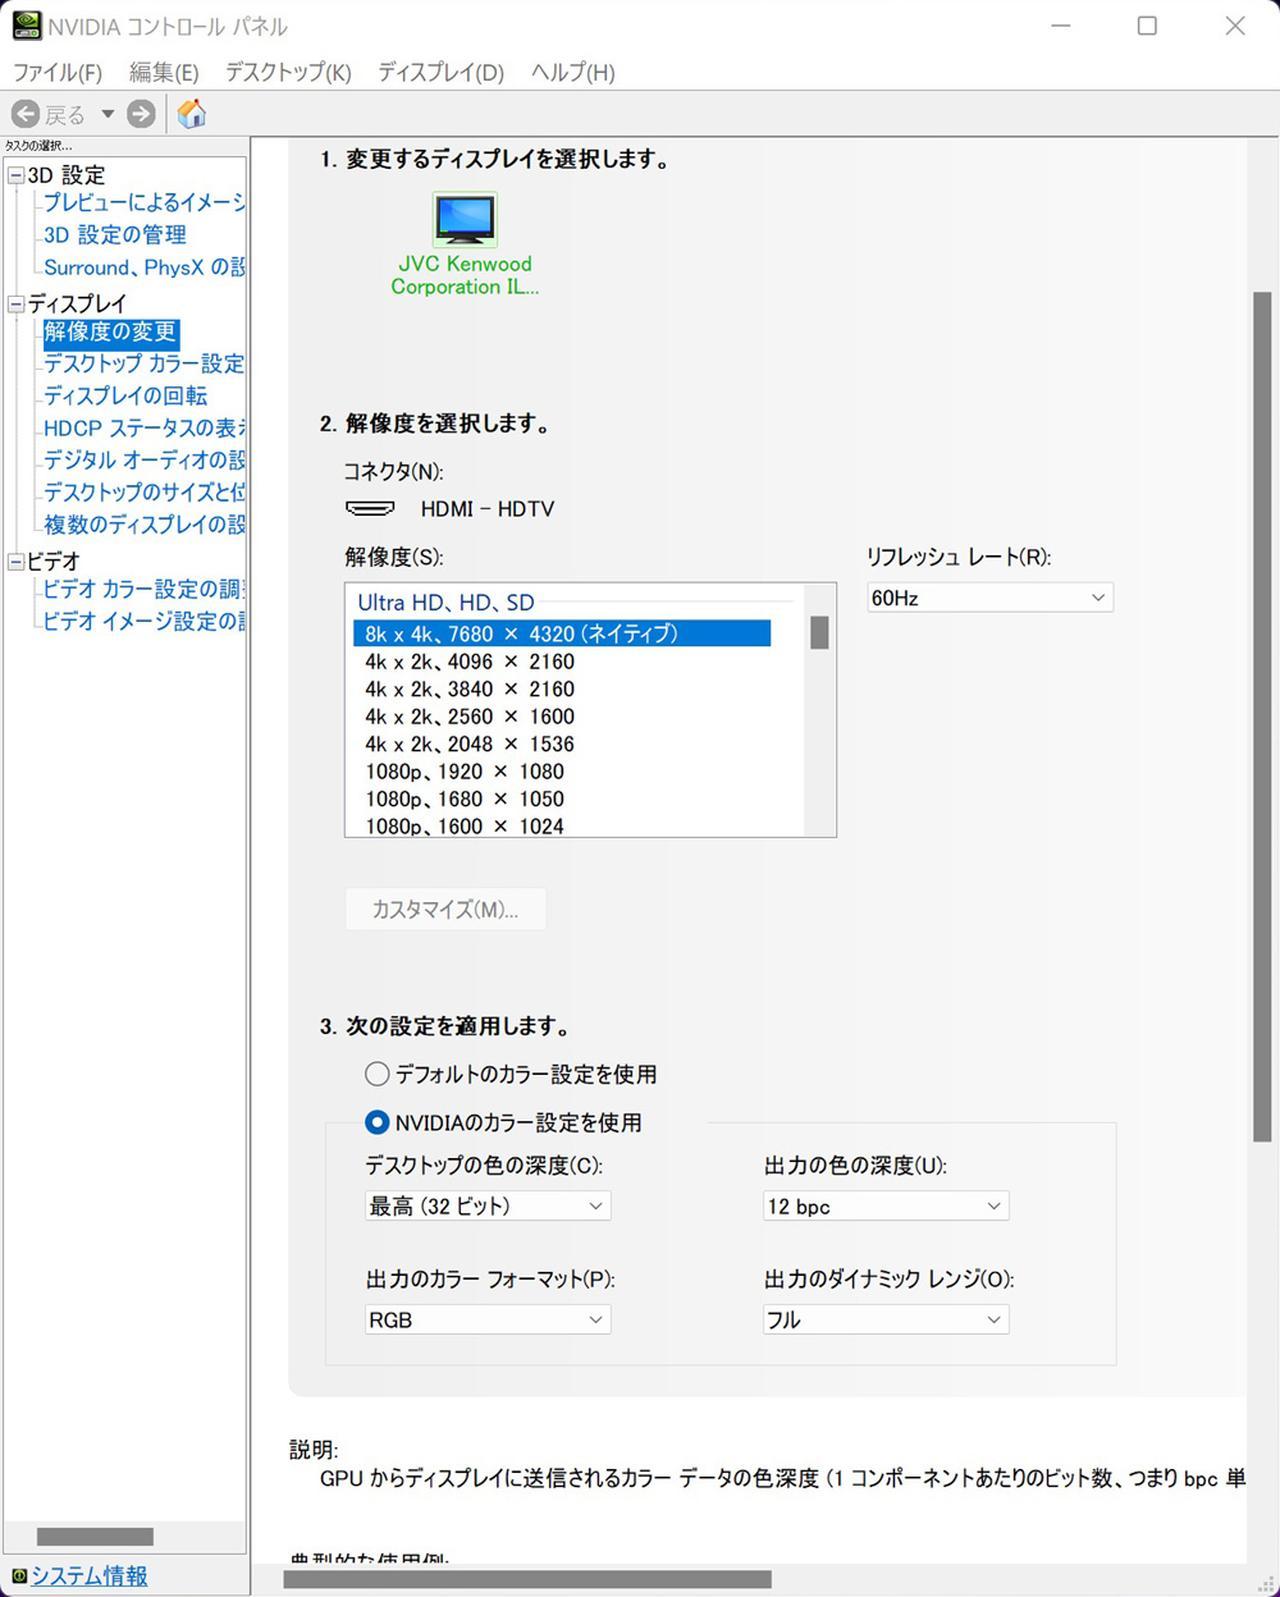The height and width of the screenshot is (1597, 1280).
Task: Open the Surround、PhysX tree item
Action: pyautogui.click(x=144, y=267)
